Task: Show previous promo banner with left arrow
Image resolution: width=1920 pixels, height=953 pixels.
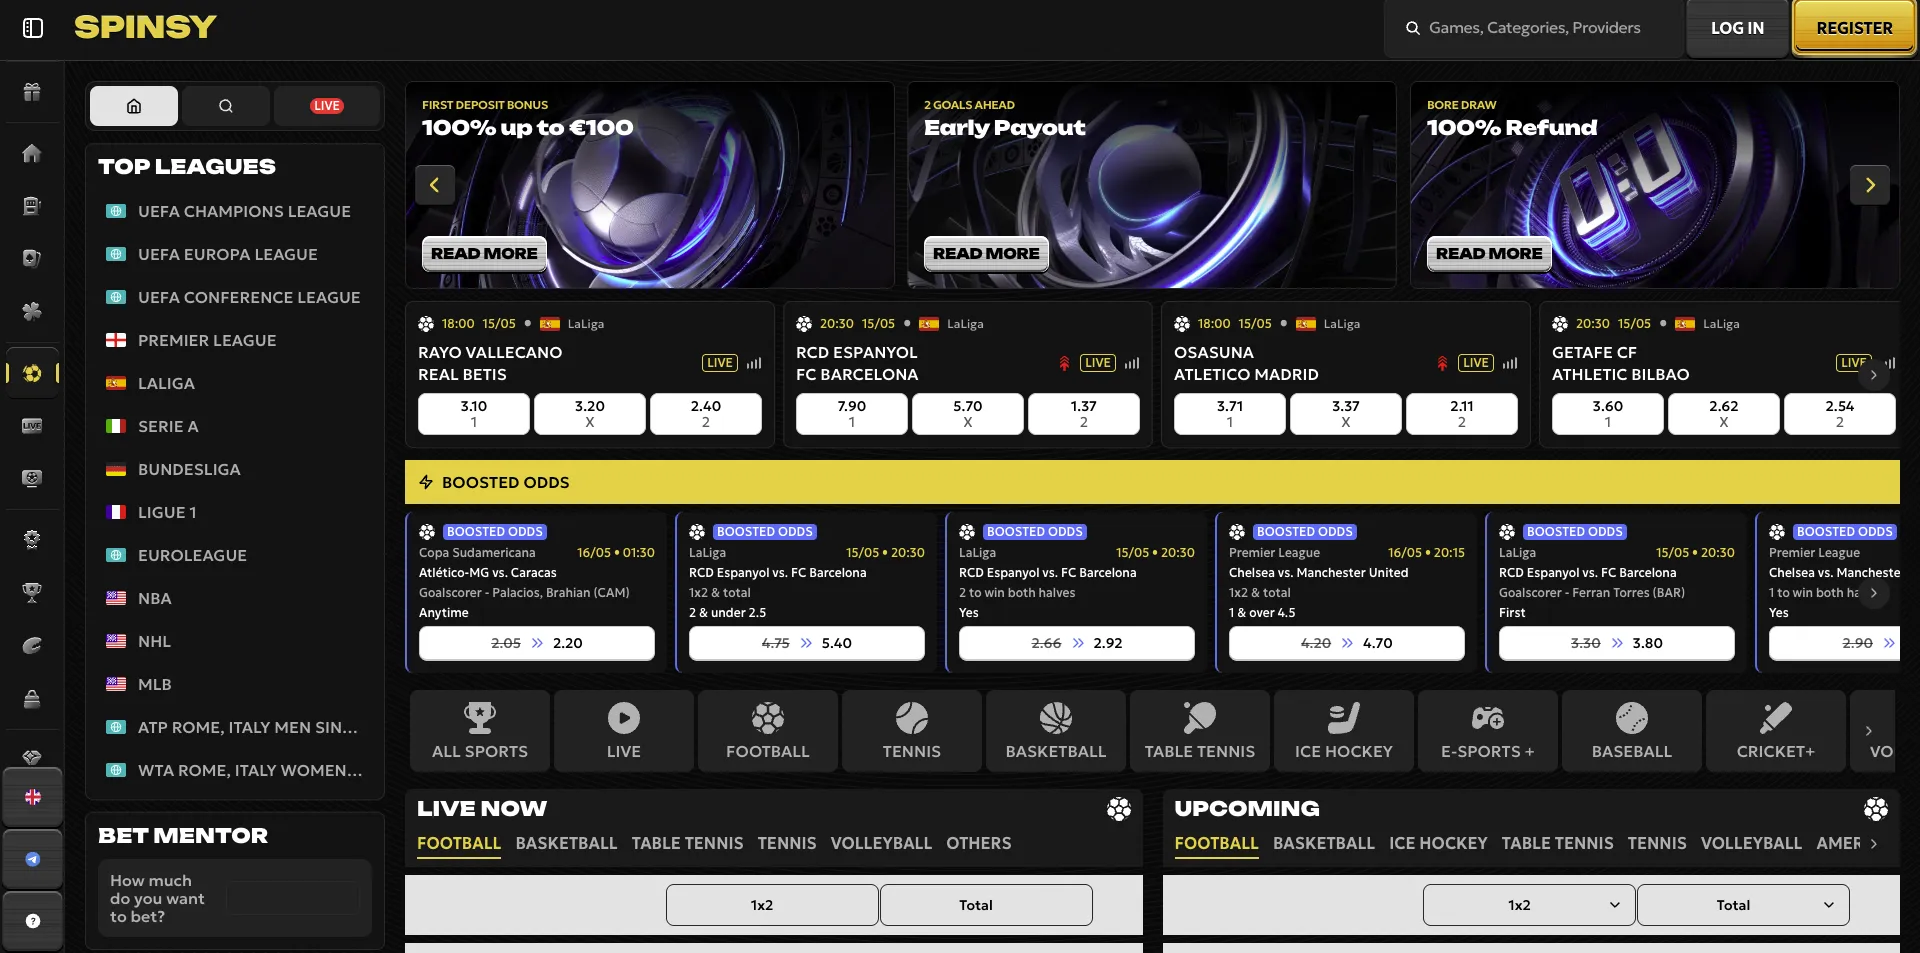Action: pyautogui.click(x=435, y=185)
